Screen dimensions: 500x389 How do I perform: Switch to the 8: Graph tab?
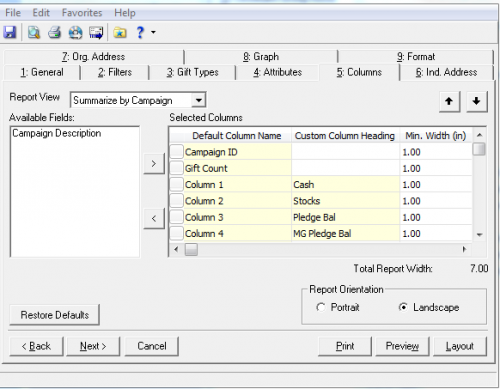[261, 57]
